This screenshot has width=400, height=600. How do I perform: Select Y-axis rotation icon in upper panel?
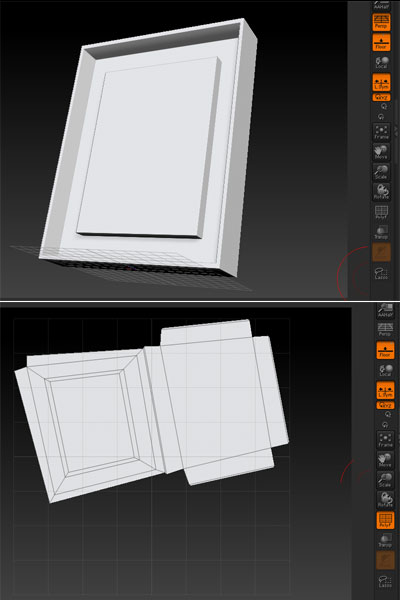tap(384, 107)
